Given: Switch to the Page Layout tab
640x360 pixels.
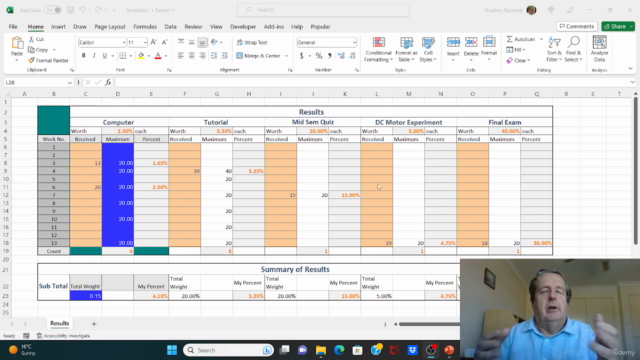Looking at the screenshot, I should click(x=110, y=27).
